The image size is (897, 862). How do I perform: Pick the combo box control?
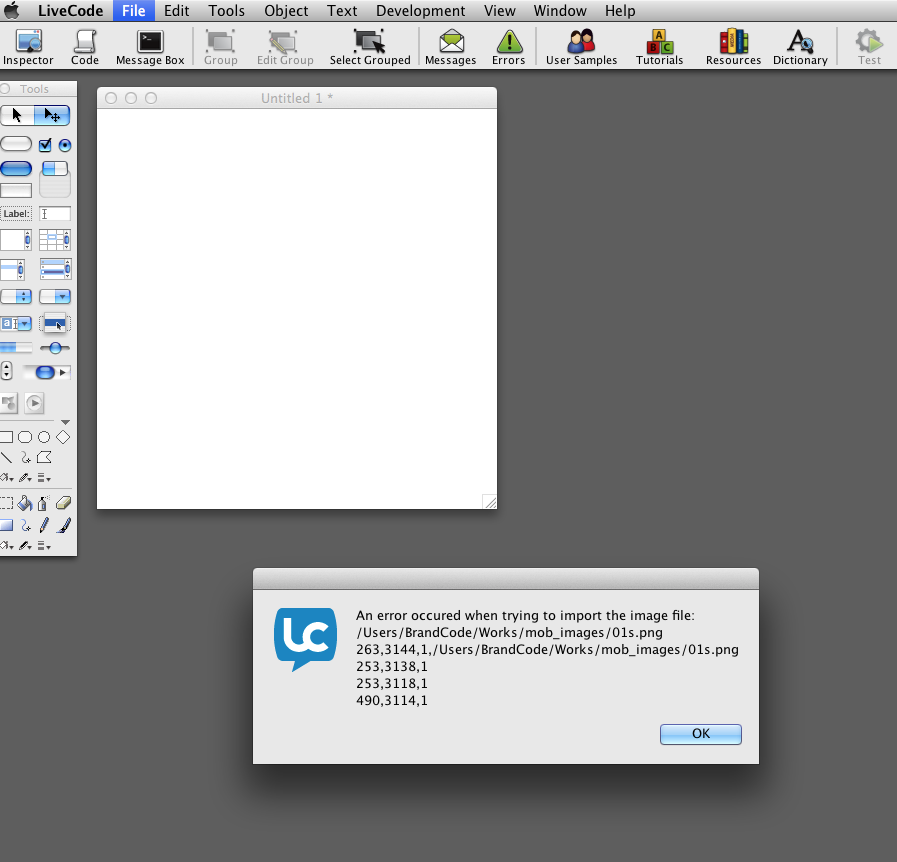[x=16, y=324]
